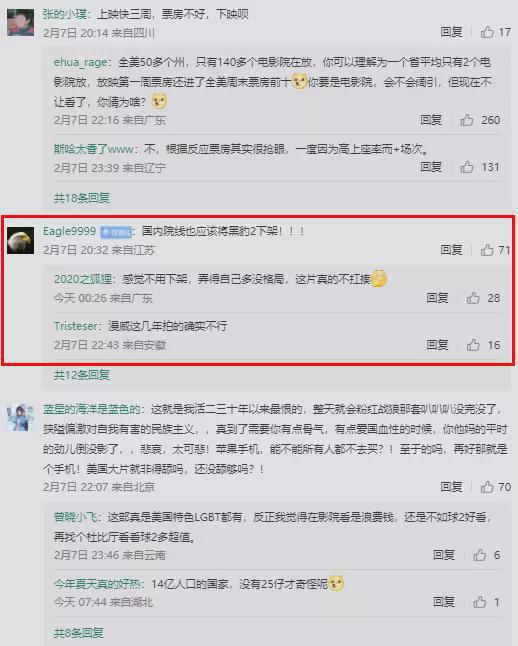Reply to Tristeser's comment
This screenshot has width=518, height=646.
point(437,345)
